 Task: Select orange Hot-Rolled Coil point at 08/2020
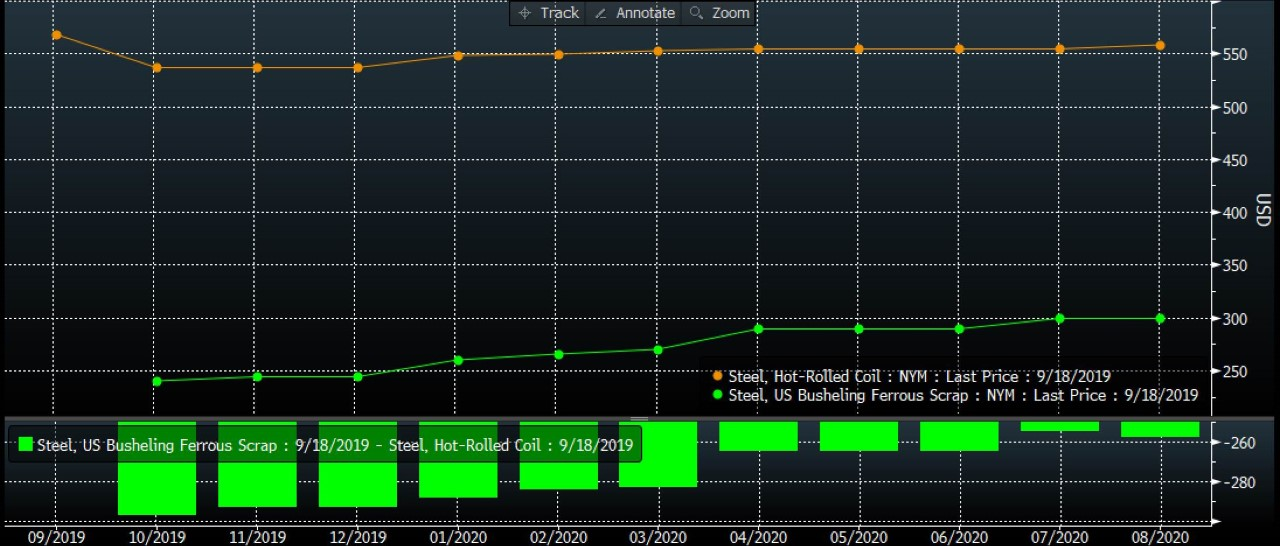pos(1160,45)
